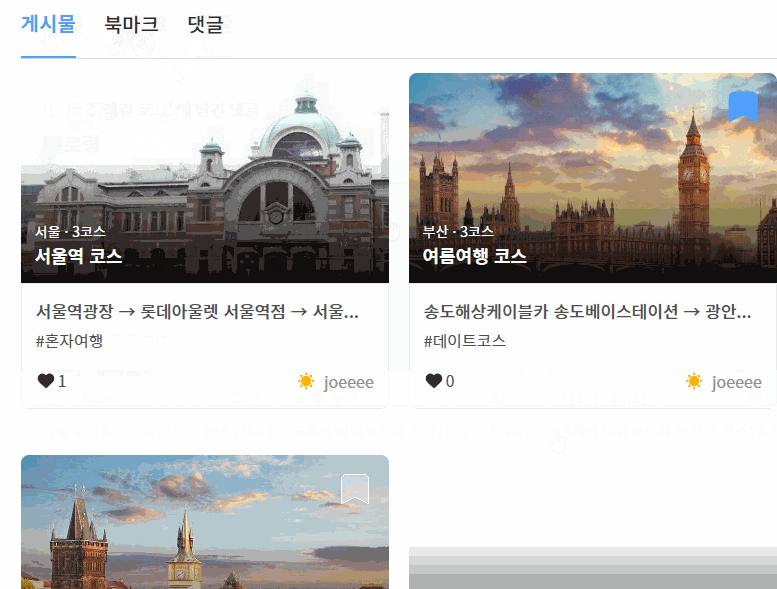Like the 서울역 코스 post via its heart icon
777x589 pixels.
46,381
